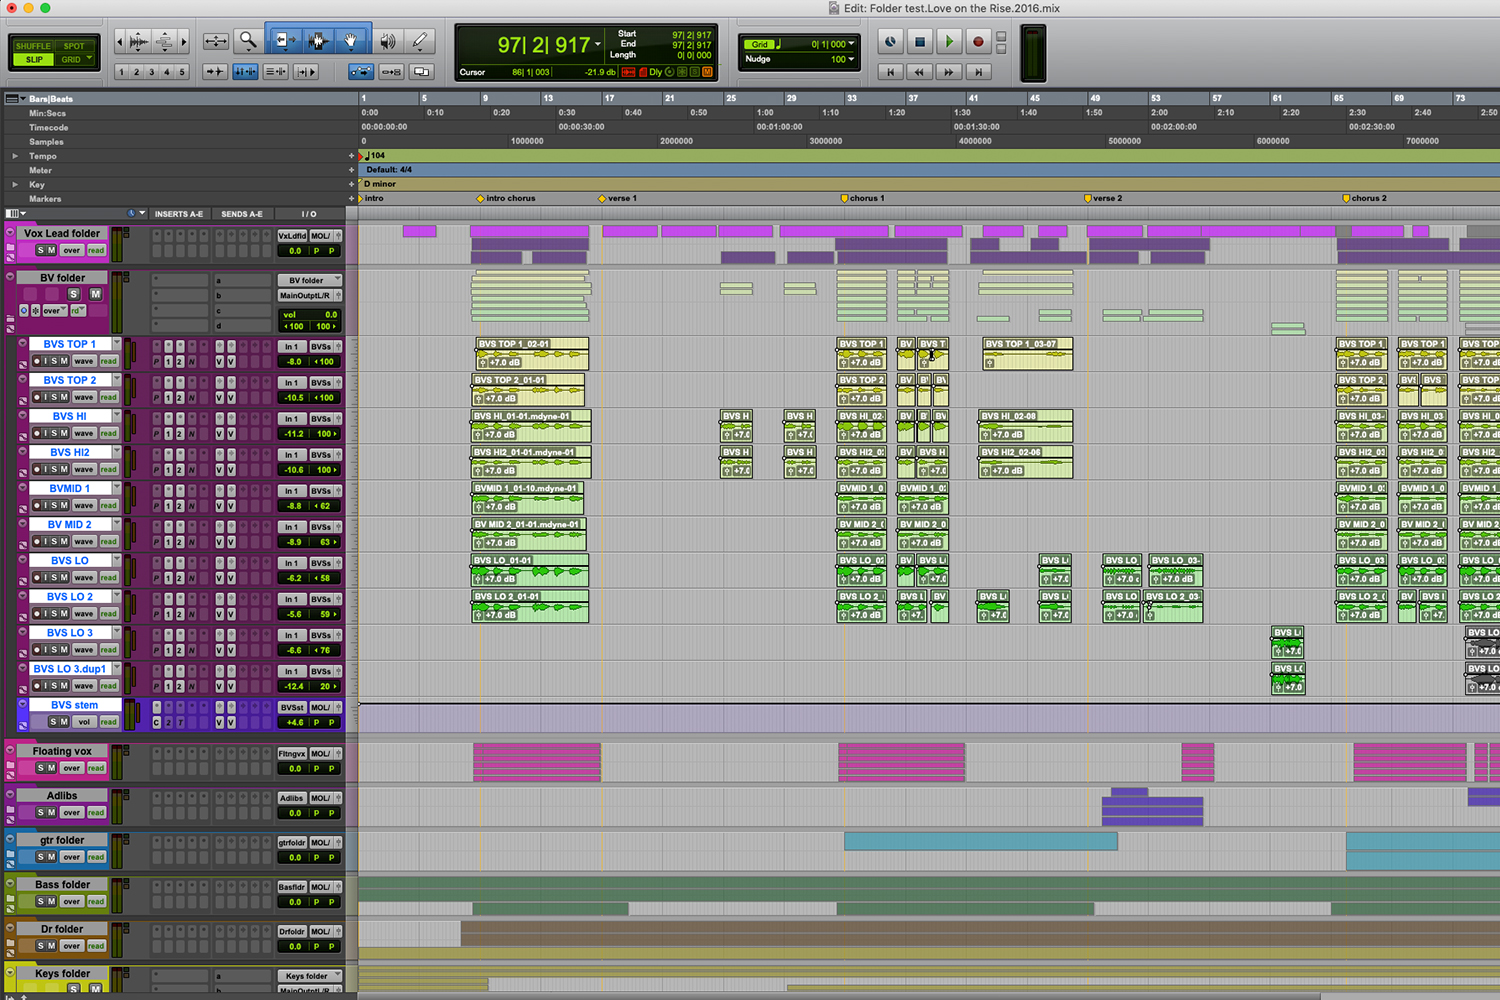Click the Rewind transport button
Screen dimensions: 1500x1000
(919, 72)
